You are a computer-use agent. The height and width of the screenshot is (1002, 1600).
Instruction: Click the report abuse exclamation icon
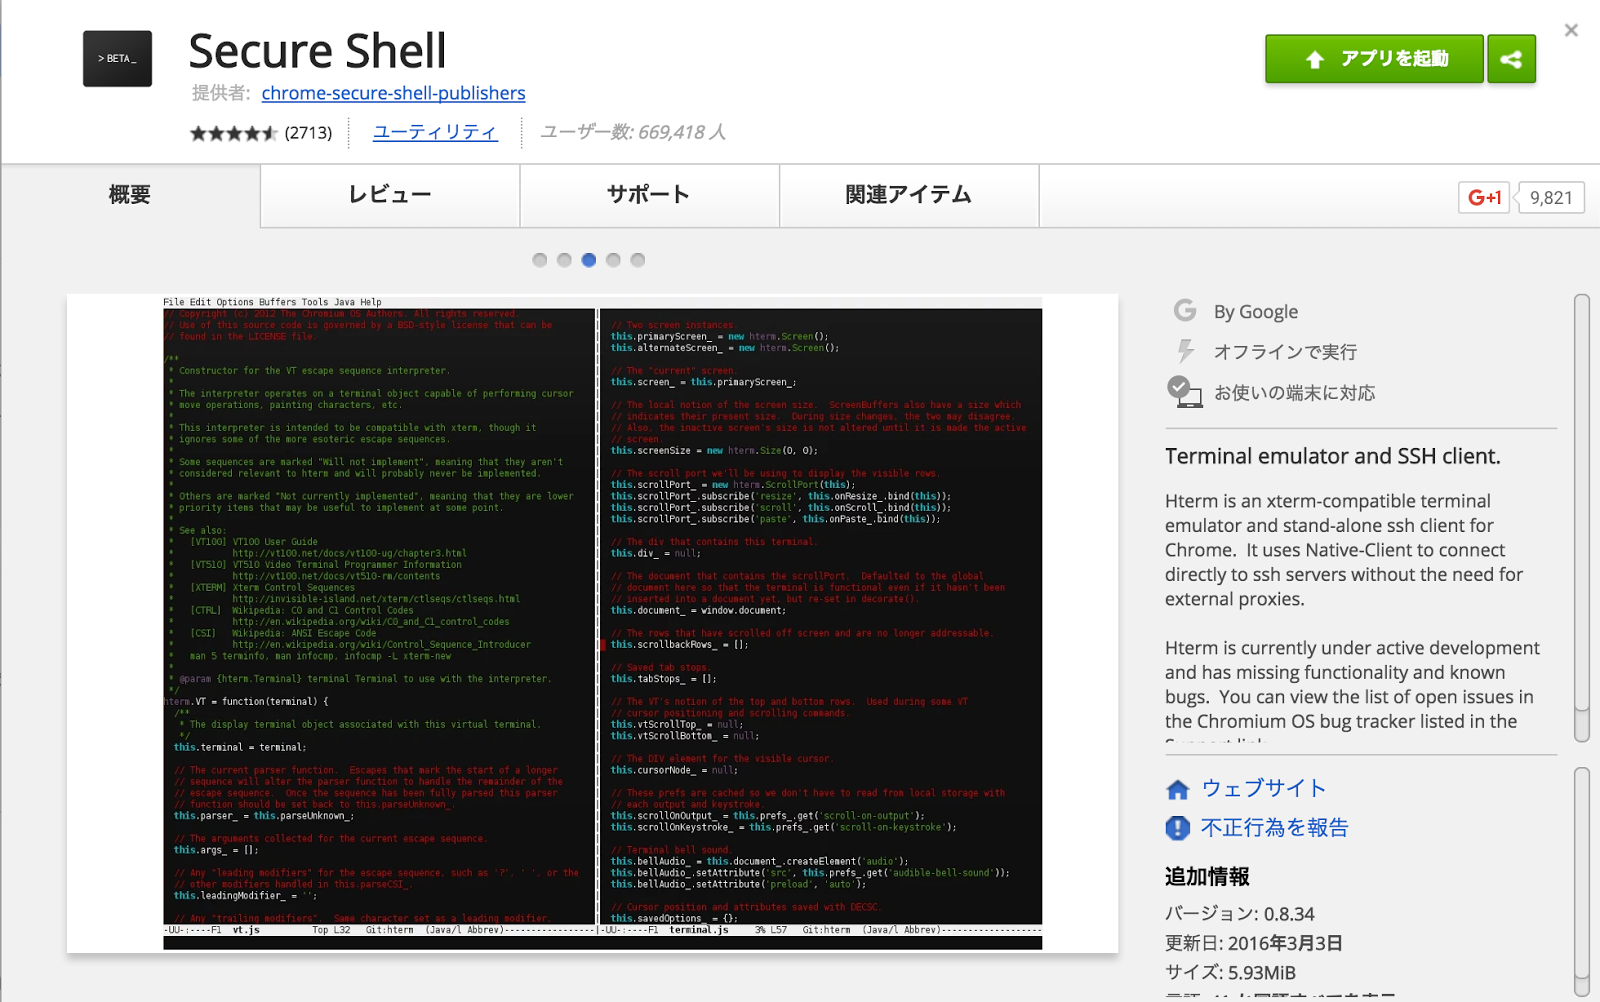(x=1178, y=828)
